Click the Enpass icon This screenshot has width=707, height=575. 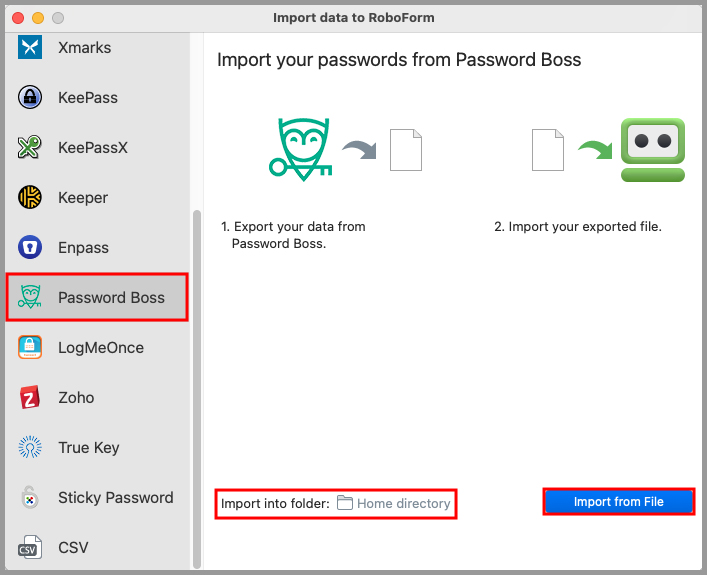pyautogui.click(x=30, y=247)
